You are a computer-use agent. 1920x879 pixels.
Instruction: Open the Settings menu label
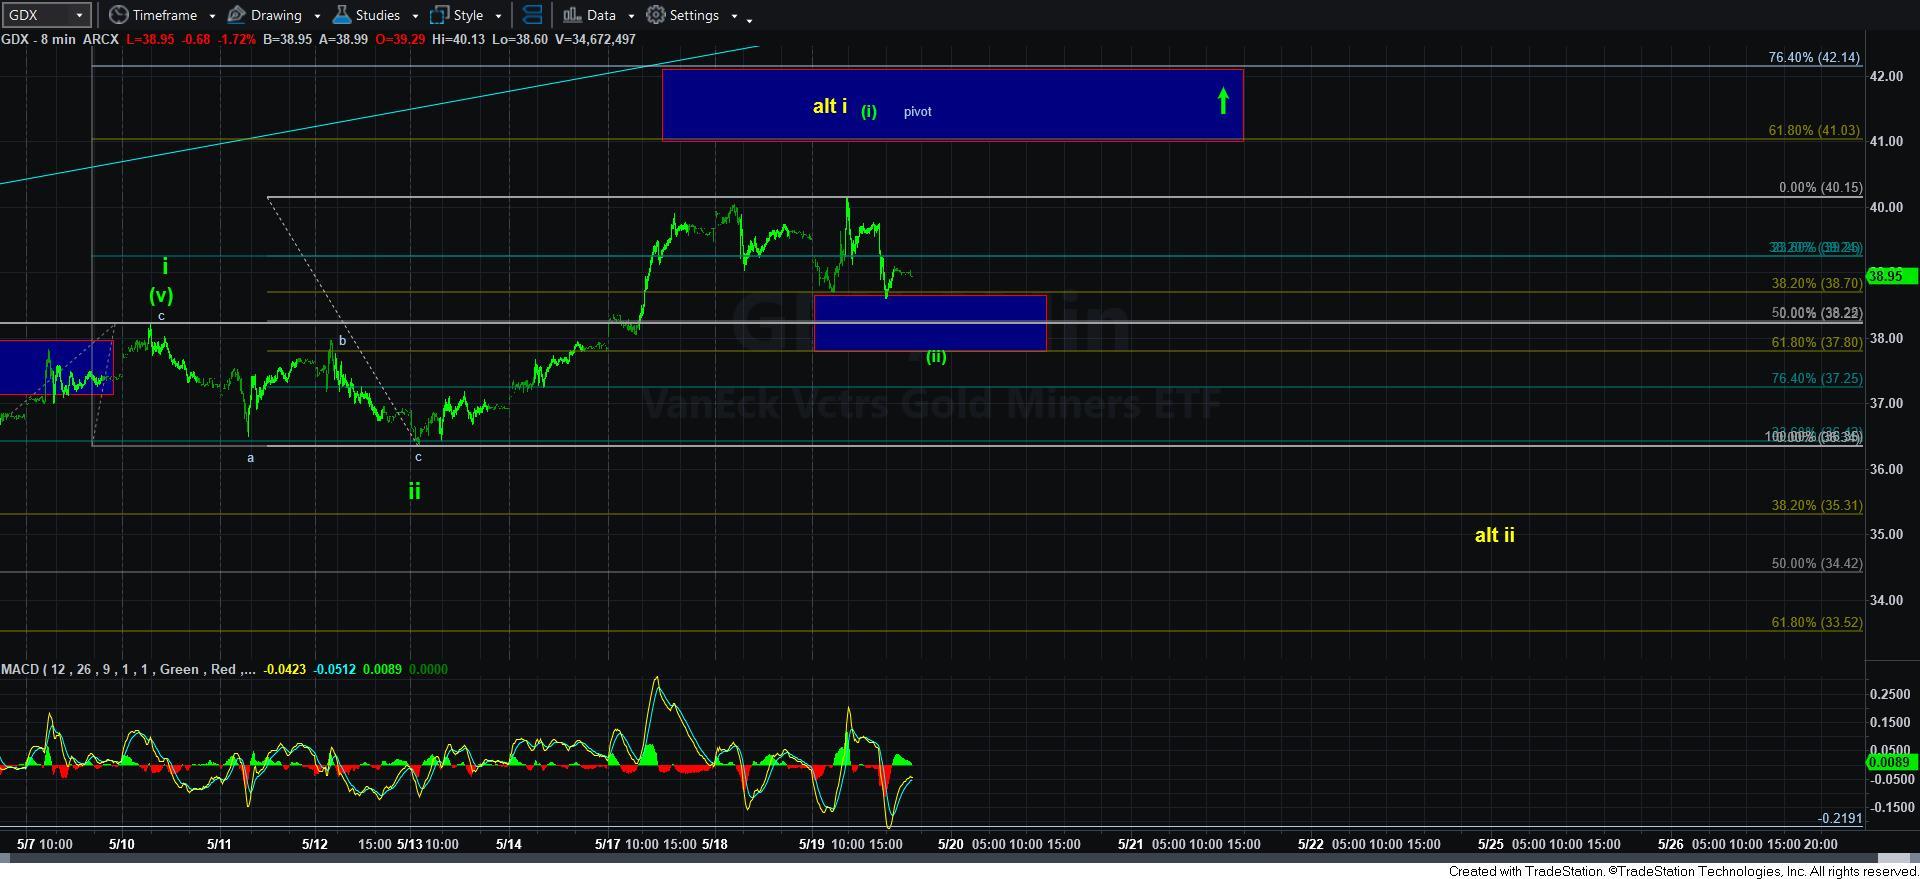click(x=694, y=15)
